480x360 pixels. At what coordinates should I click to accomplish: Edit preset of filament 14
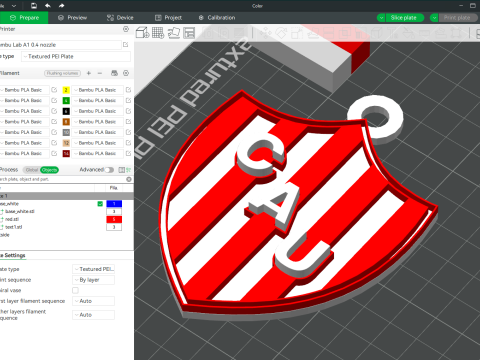tap(128, 153)
